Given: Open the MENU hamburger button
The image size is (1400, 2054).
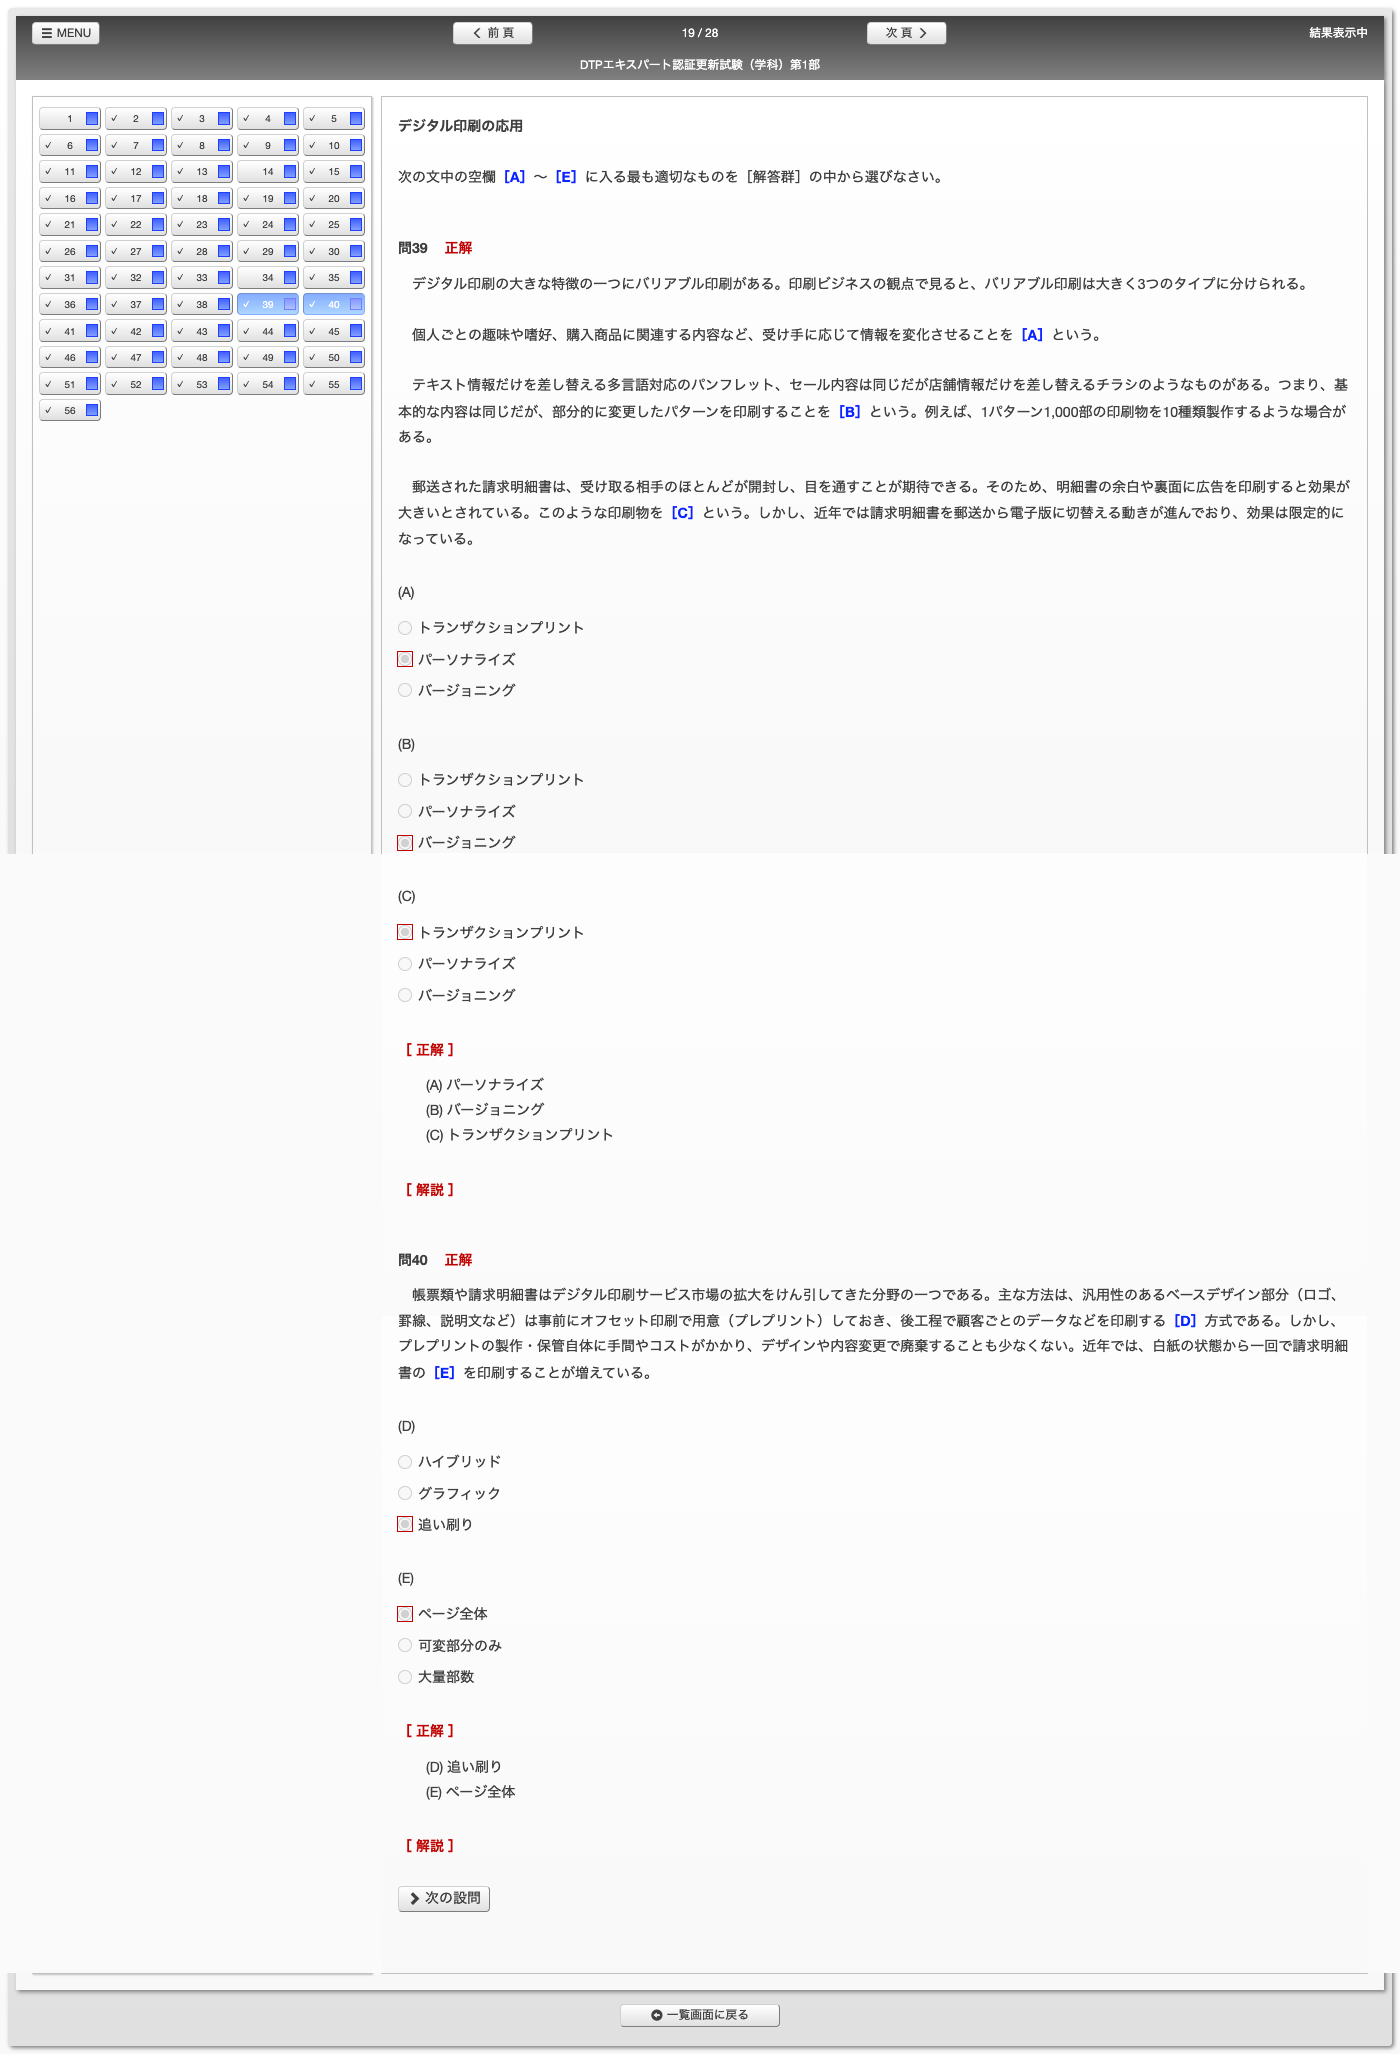Looking at the screenshot, I should [x=66, y=33].
